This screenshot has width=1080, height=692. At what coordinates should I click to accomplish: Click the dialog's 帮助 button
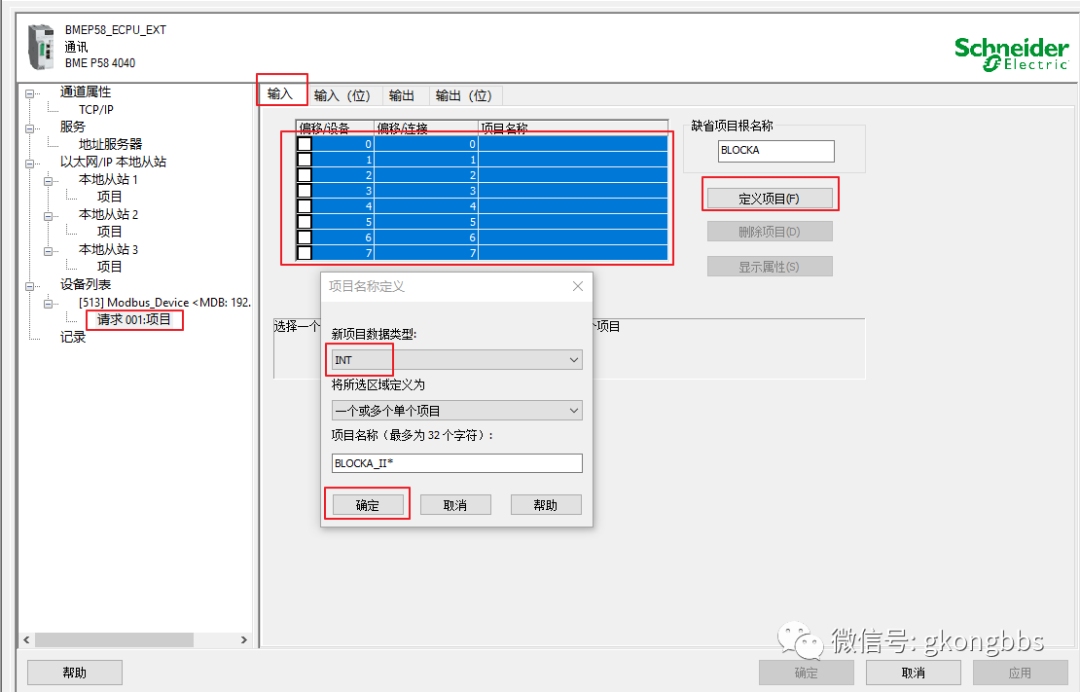546,505
